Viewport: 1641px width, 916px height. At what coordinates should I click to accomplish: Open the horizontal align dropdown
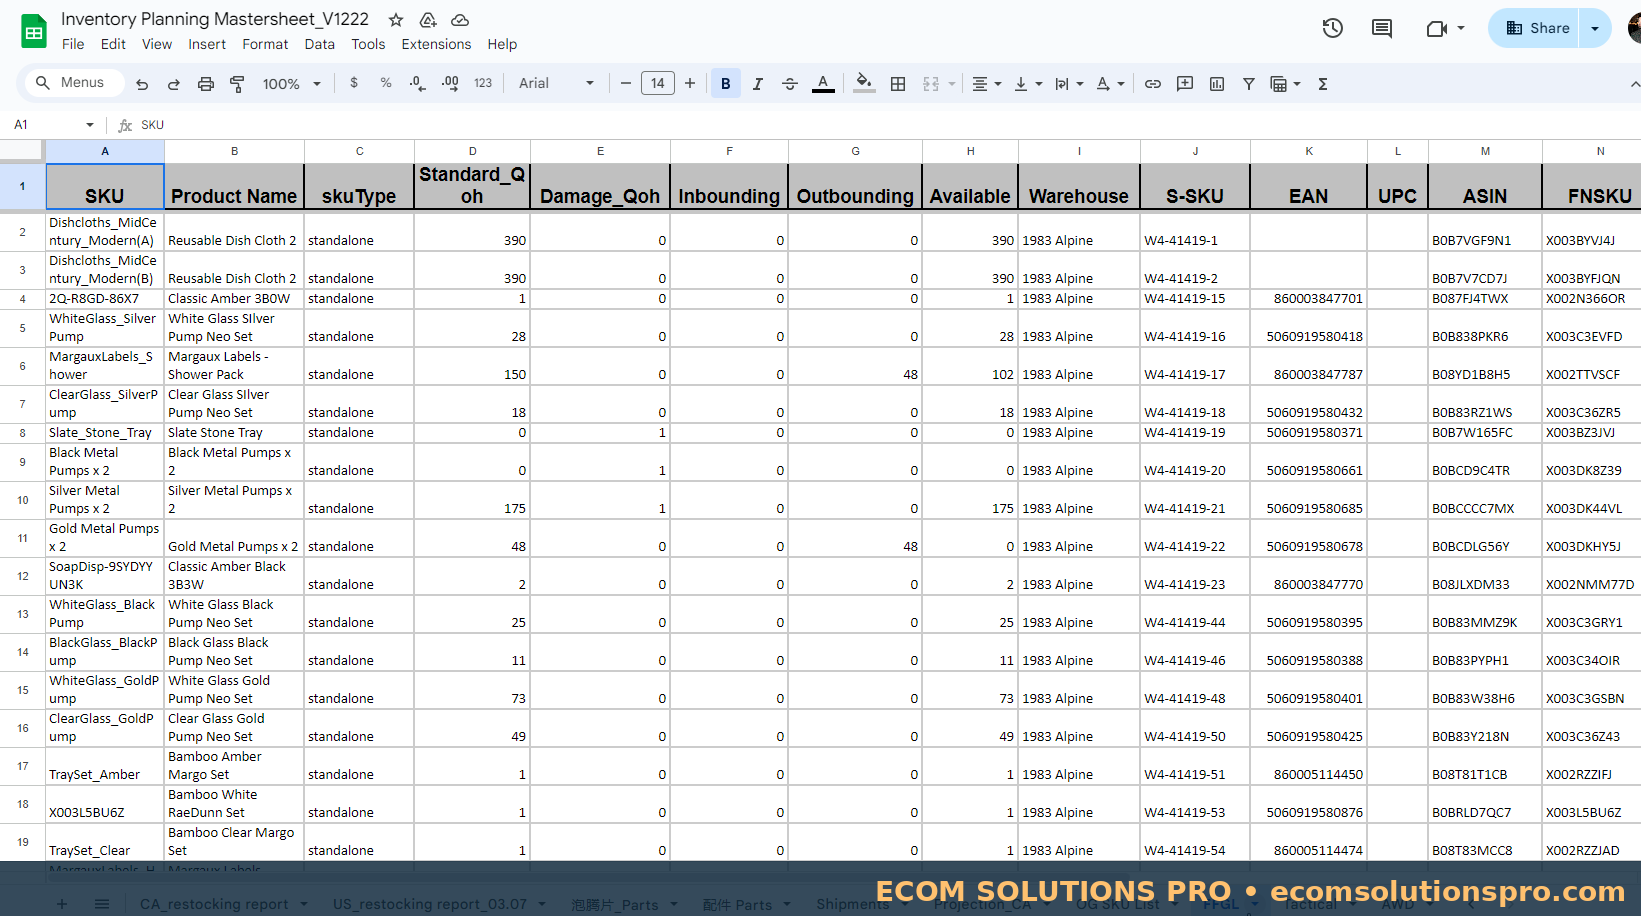[987, 84]
